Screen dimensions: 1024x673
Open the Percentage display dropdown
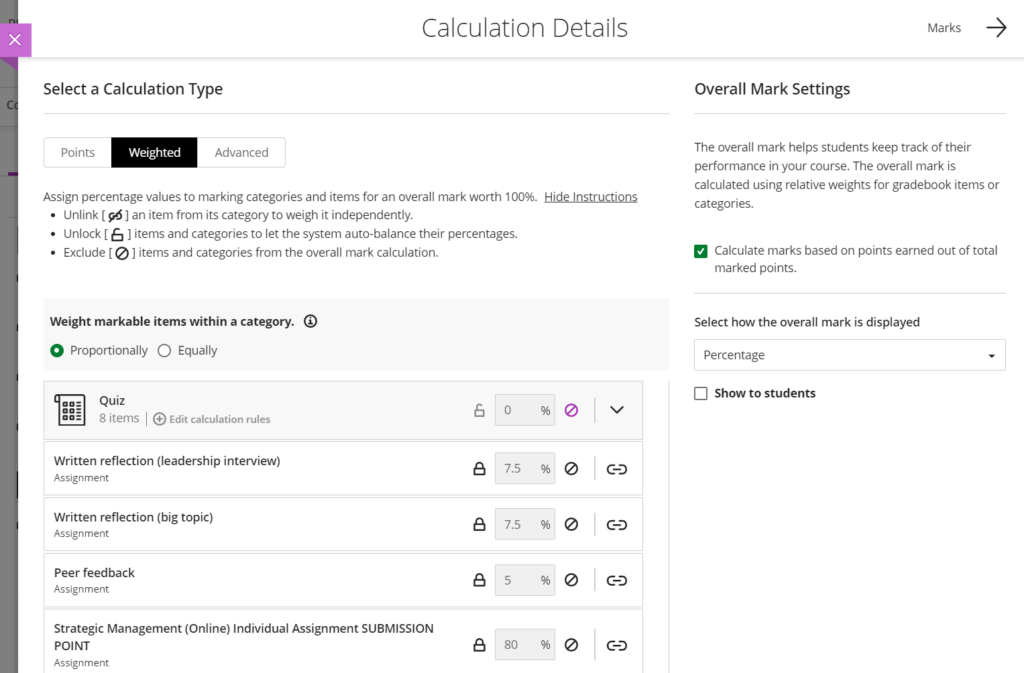[x=849, y=355]
